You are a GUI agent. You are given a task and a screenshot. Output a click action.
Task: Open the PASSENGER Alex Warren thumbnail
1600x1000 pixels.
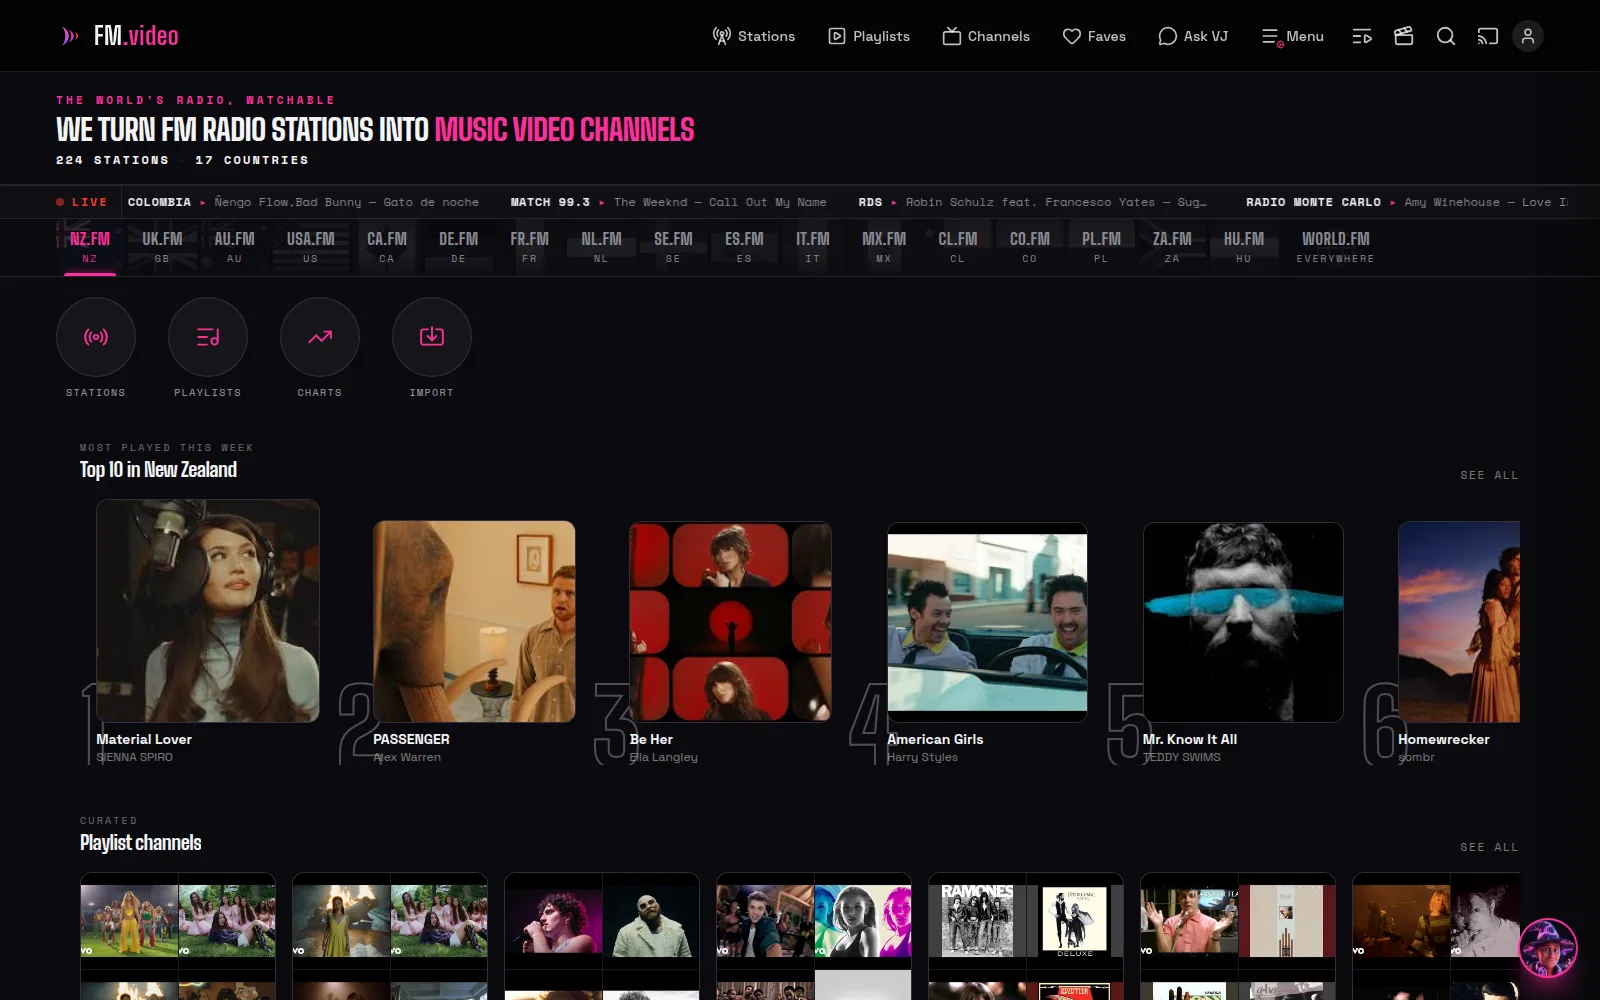[x=474, y=621]
